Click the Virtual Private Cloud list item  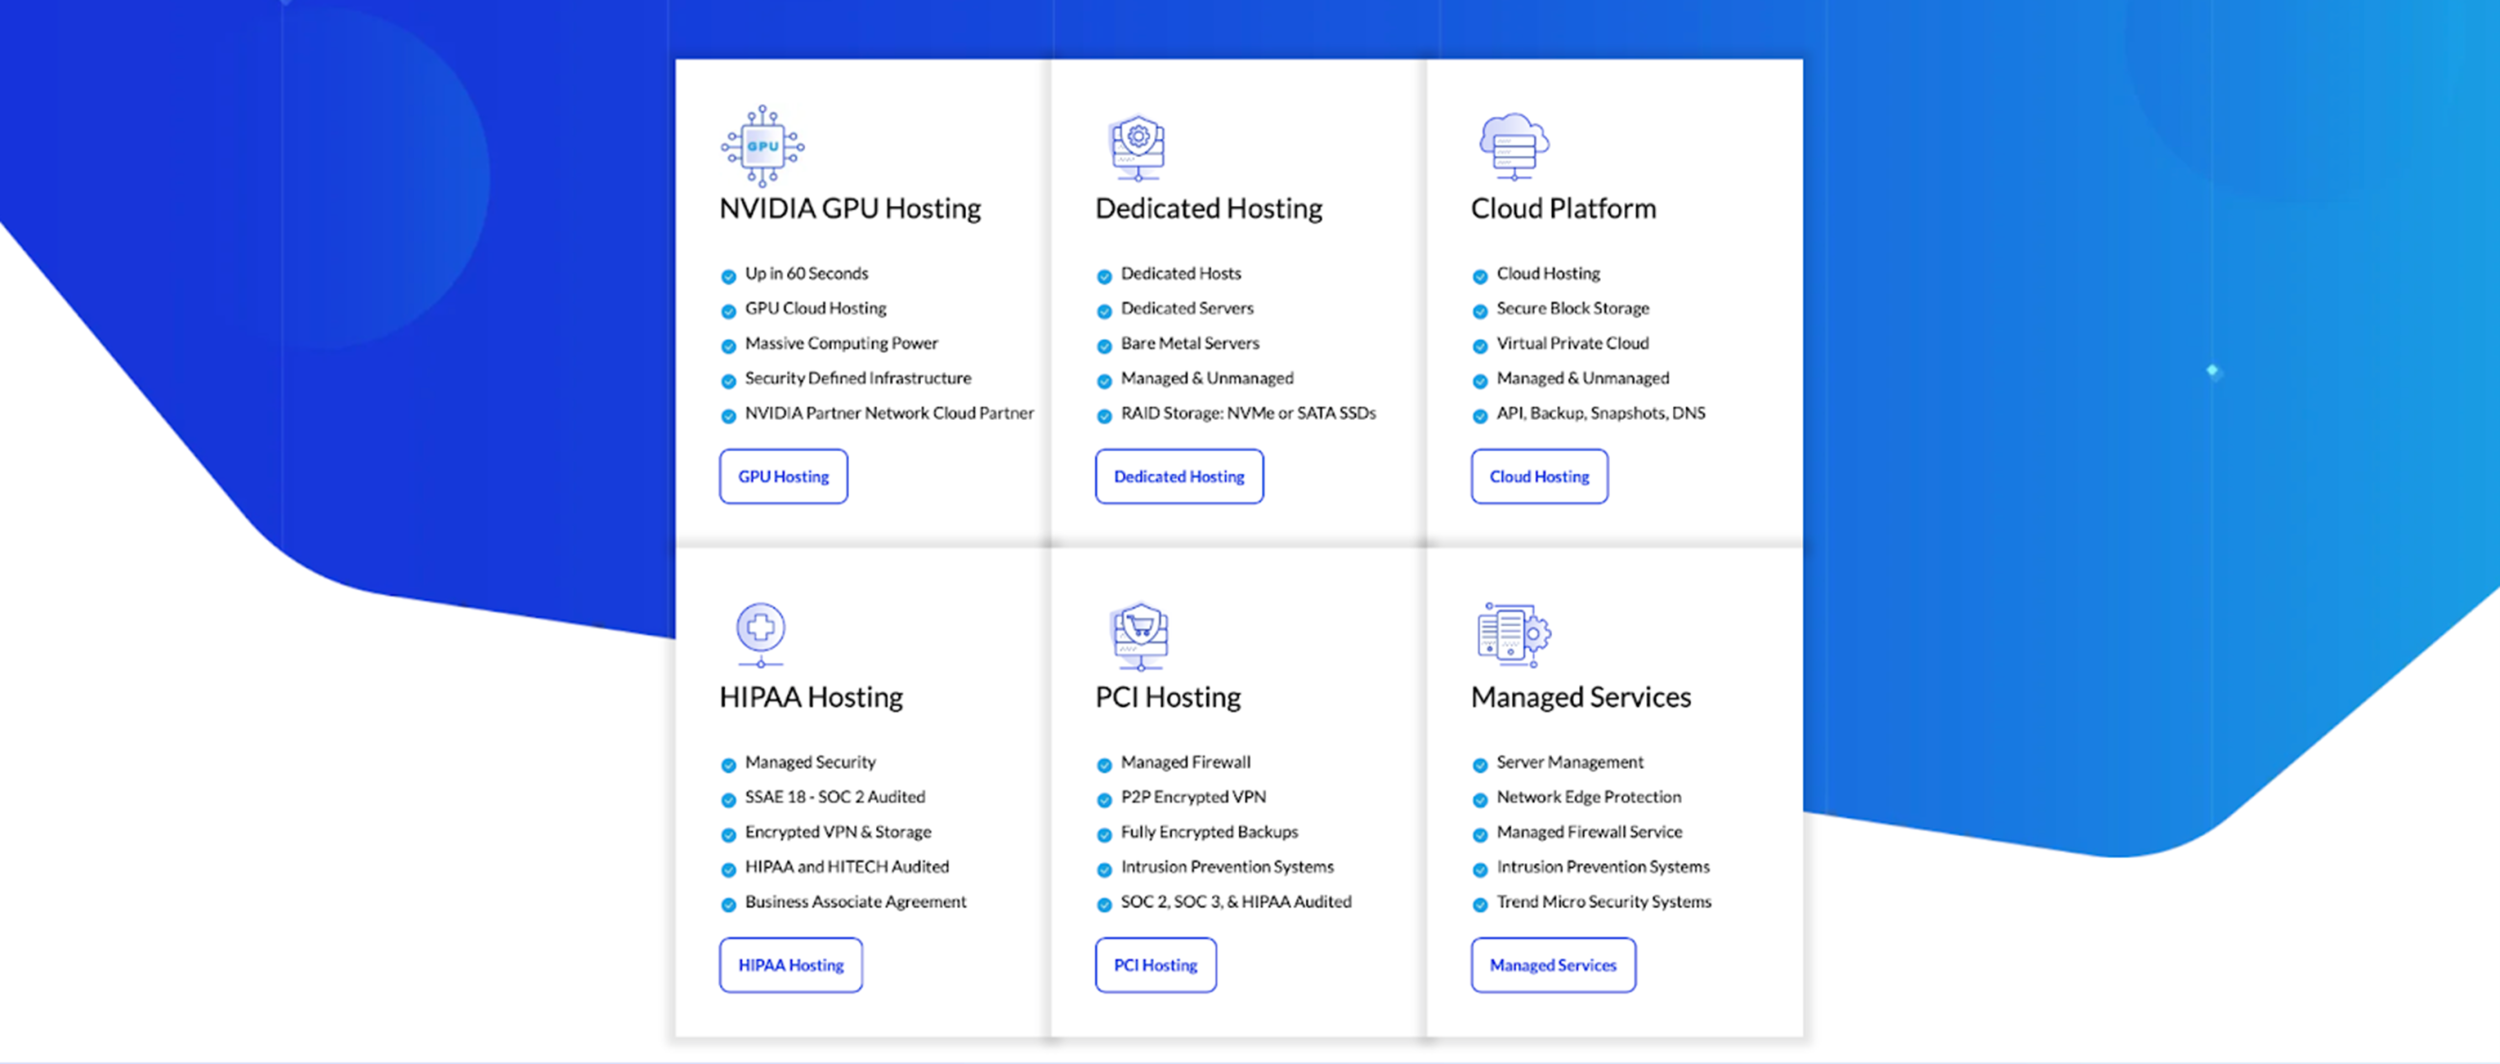pos(1572,343)
